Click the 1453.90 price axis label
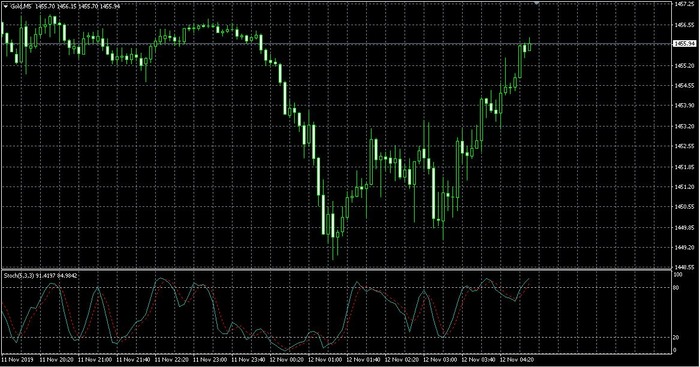This screenshot has height=367, width=700. [x=684, y=106]
